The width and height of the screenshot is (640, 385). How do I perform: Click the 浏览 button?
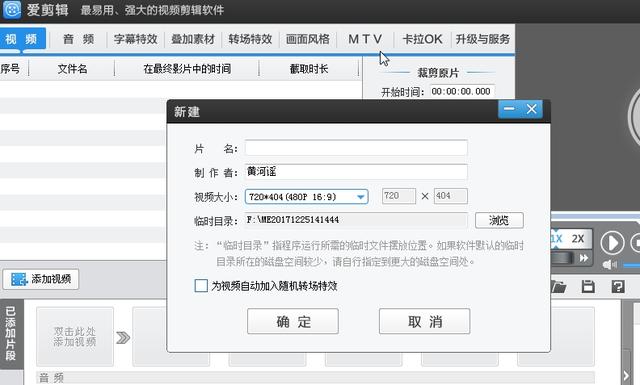(499, 220)
